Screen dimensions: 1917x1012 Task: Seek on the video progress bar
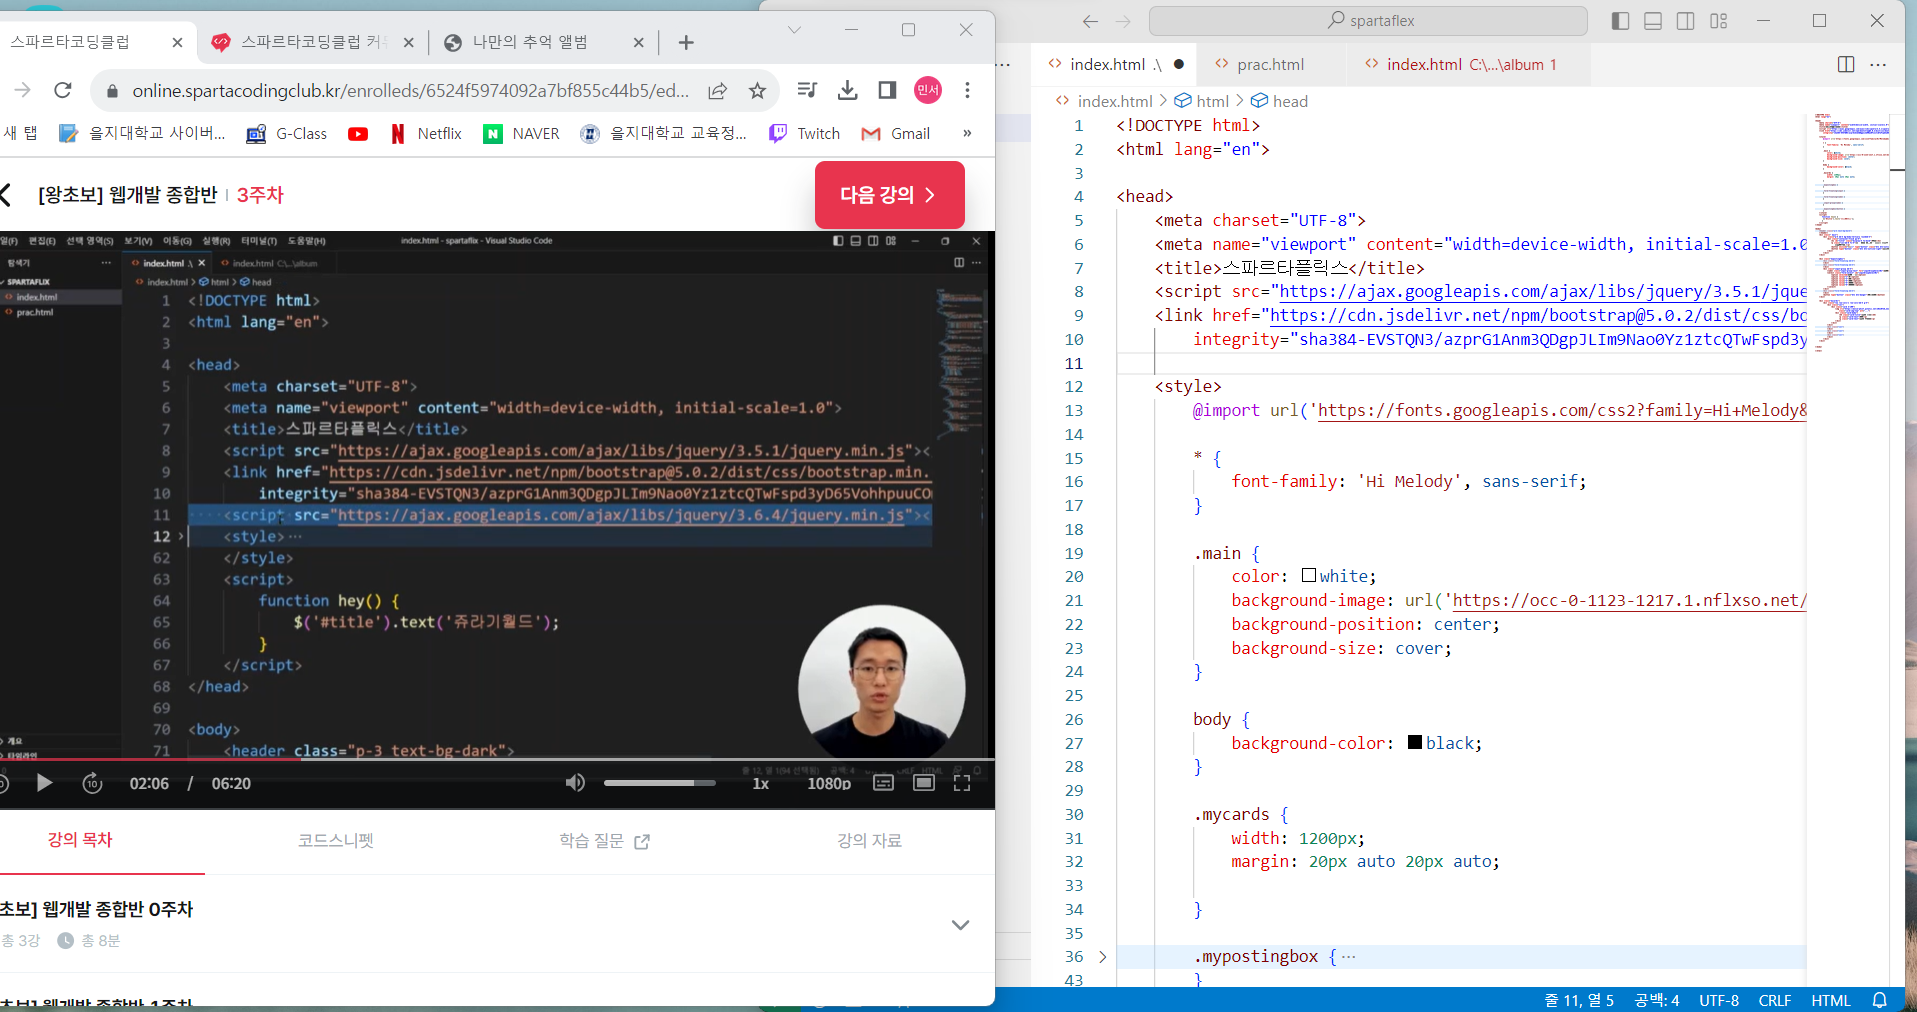pyautogui.click(x=497, y=759)
